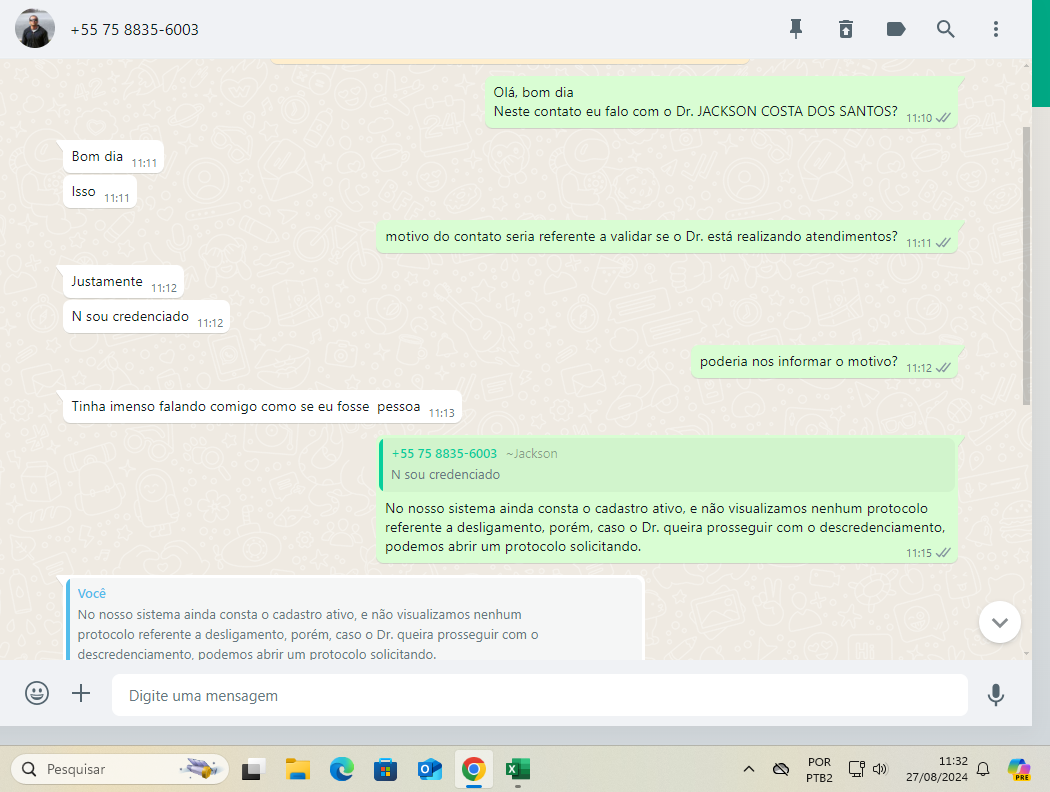
Task: Open the three-dot chat menu
Action: pos(996,29)
